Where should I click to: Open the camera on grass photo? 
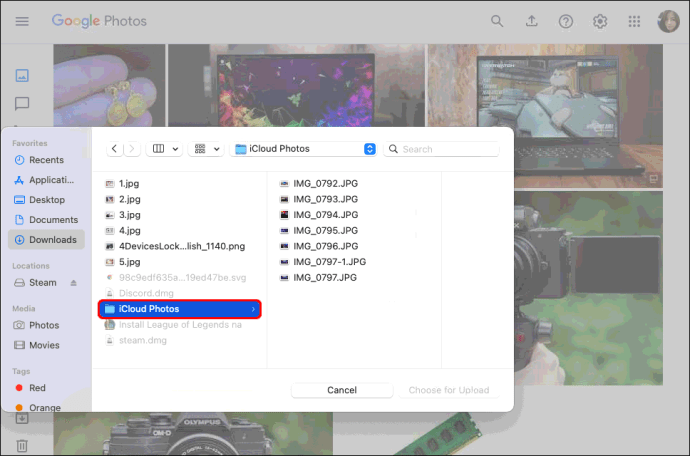click(588, 288)
